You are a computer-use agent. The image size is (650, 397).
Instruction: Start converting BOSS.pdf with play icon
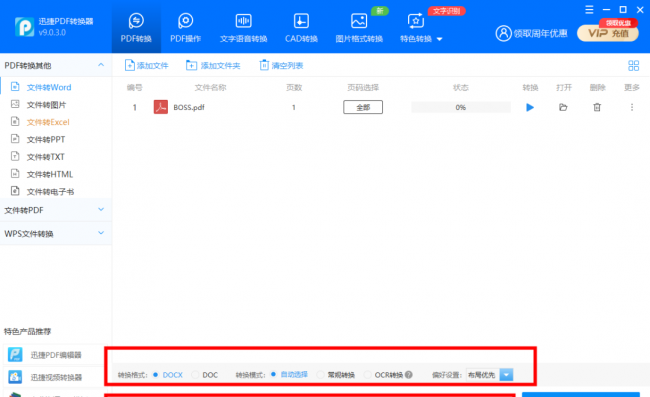530,107
